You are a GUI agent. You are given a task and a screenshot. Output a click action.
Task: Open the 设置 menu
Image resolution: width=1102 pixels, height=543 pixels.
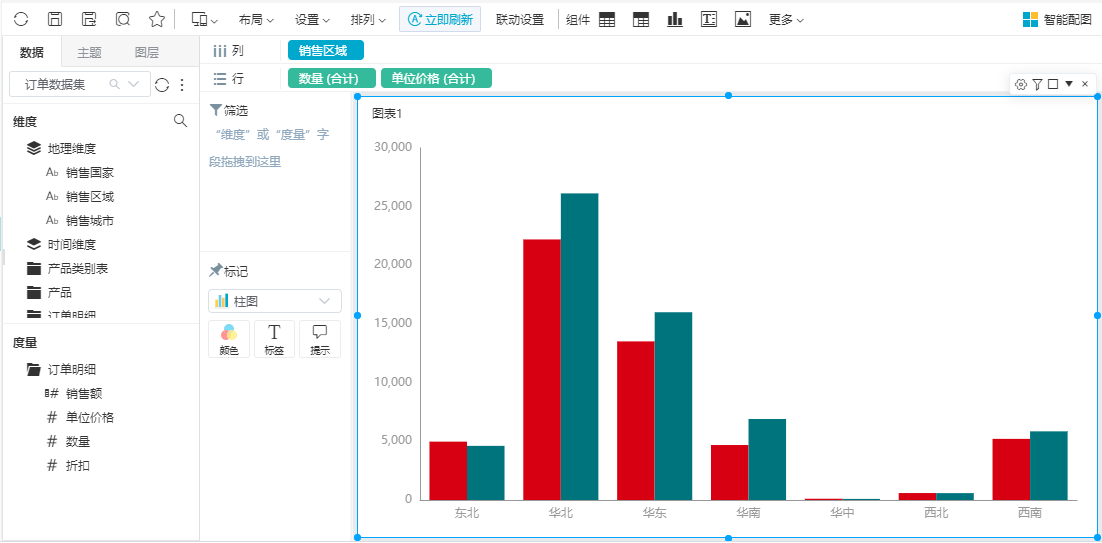pyautogui.click(x=312, y=20)
